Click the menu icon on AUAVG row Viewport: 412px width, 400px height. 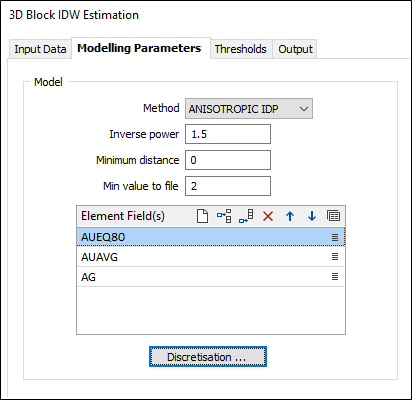tap(335, 257)
